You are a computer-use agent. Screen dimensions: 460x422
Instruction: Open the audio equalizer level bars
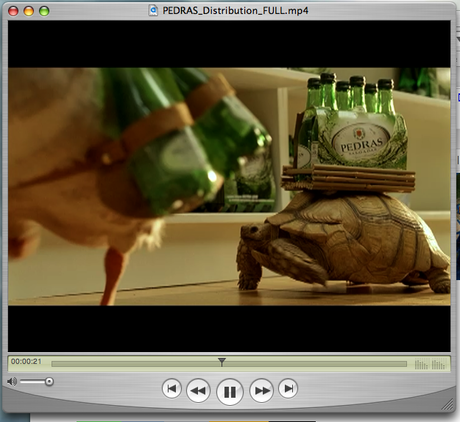[x=430, y=364]
